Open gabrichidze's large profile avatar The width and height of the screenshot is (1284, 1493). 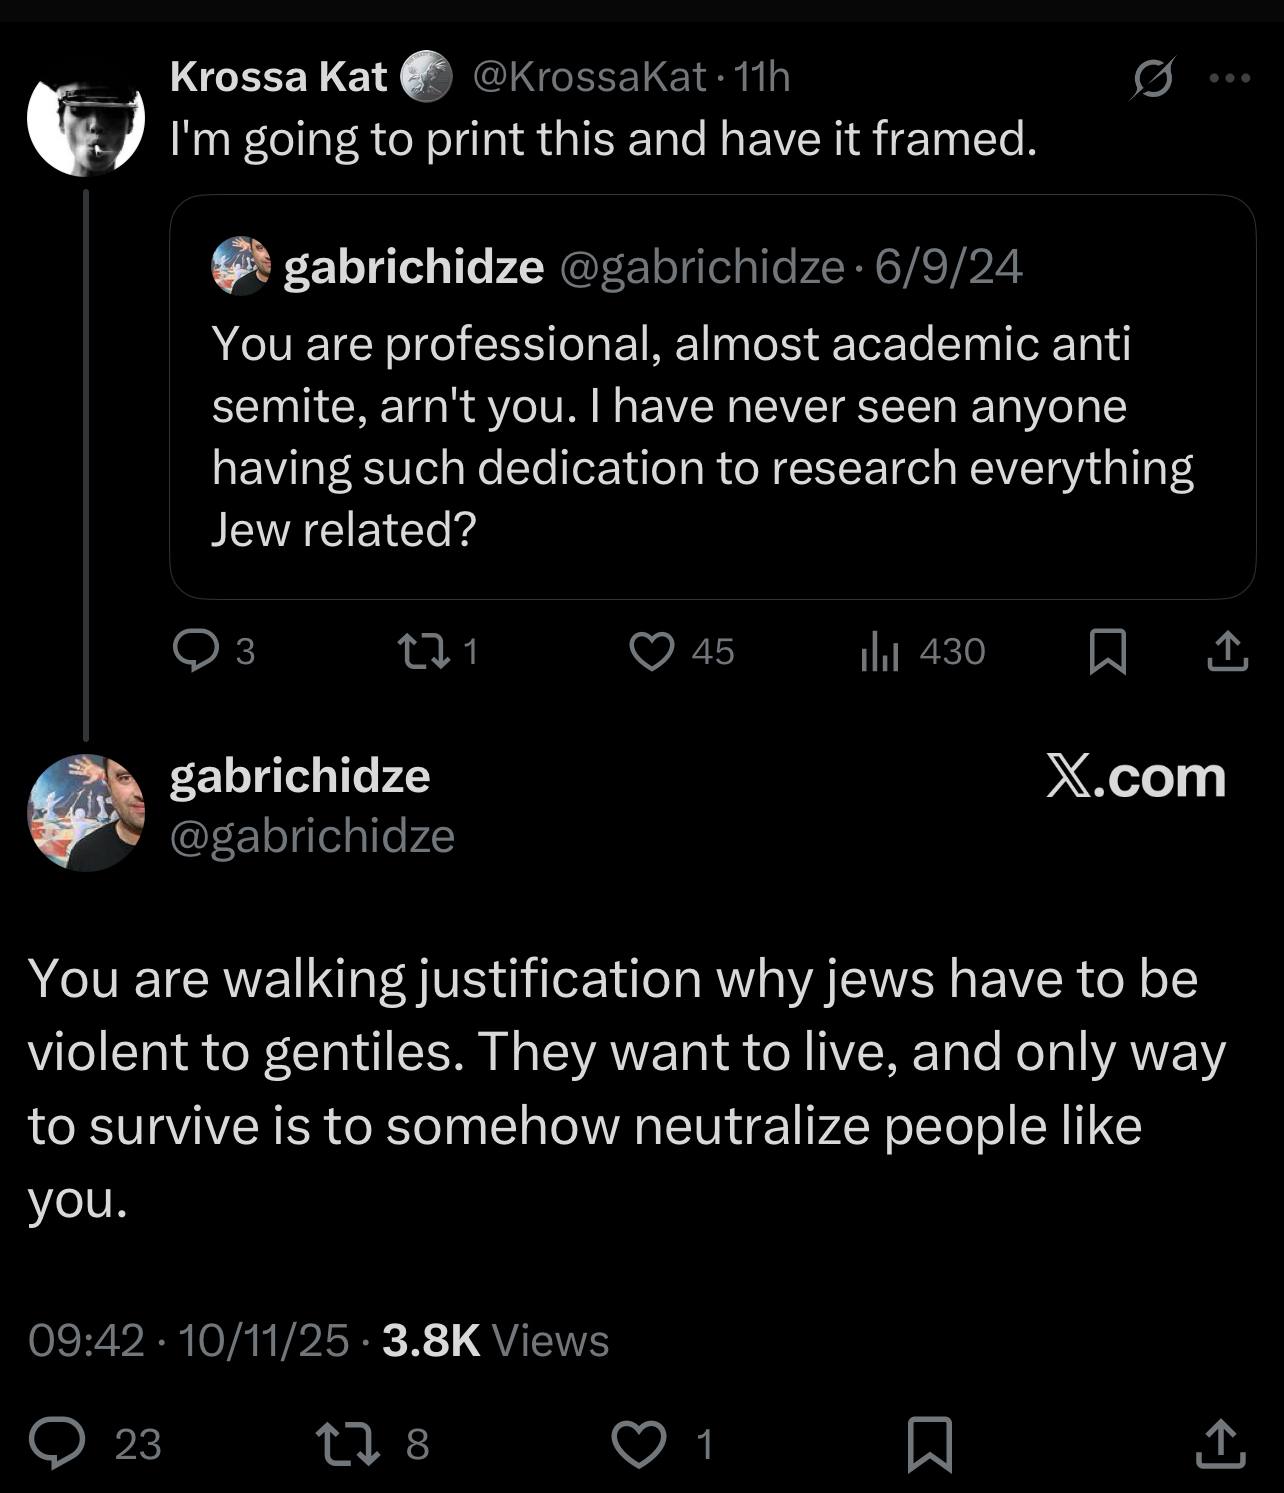click(86, 812)
